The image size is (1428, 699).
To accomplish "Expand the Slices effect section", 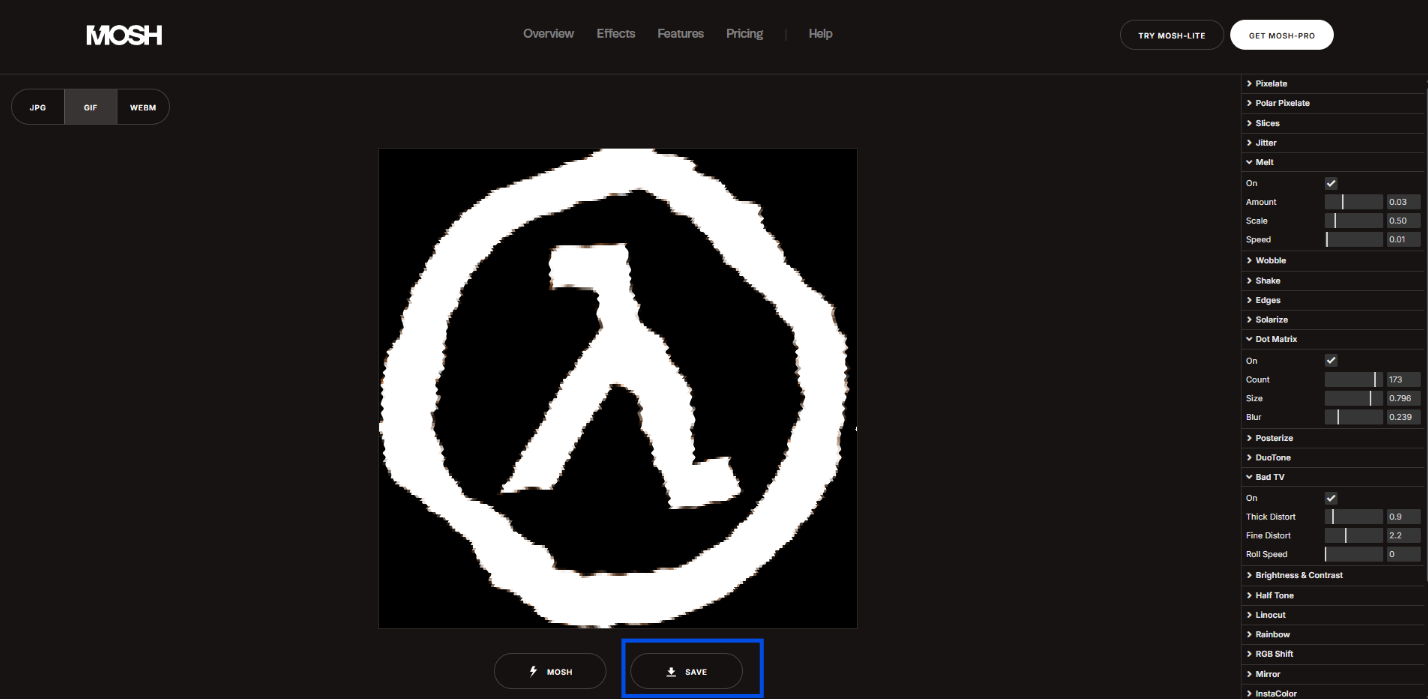I will (1333, 123).
